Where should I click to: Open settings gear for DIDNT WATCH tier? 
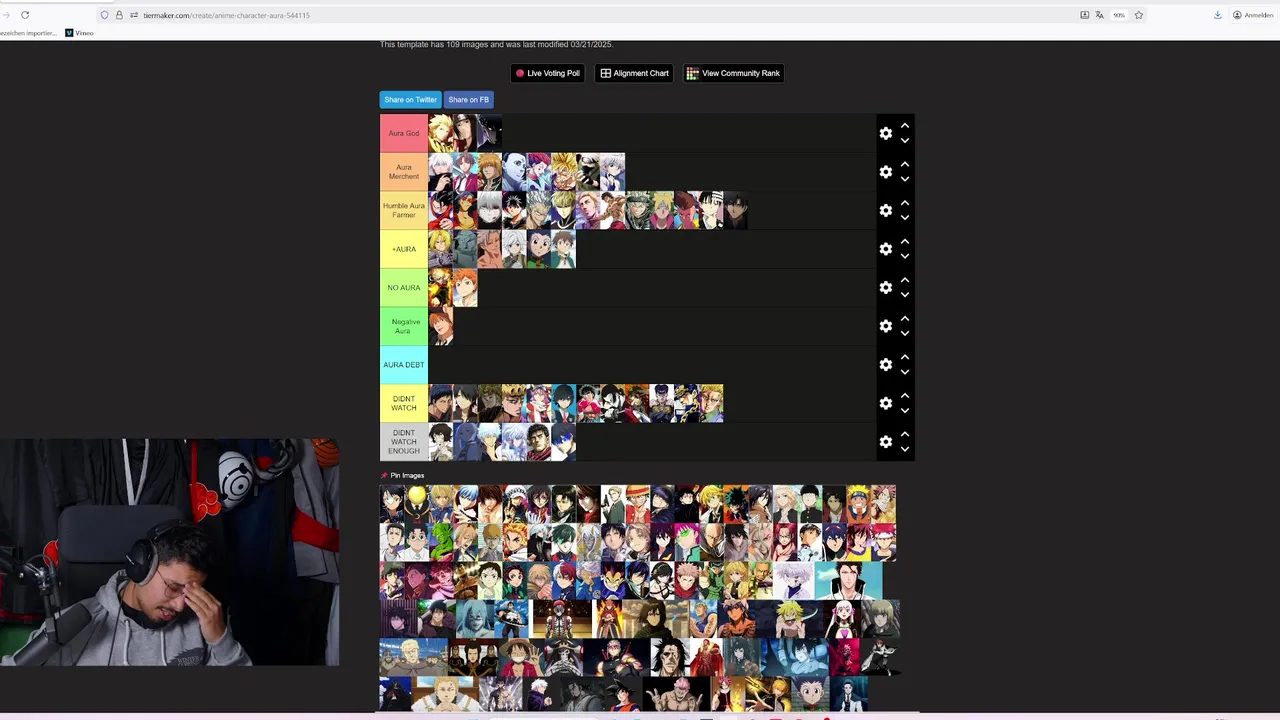click(x=885, y=403)
